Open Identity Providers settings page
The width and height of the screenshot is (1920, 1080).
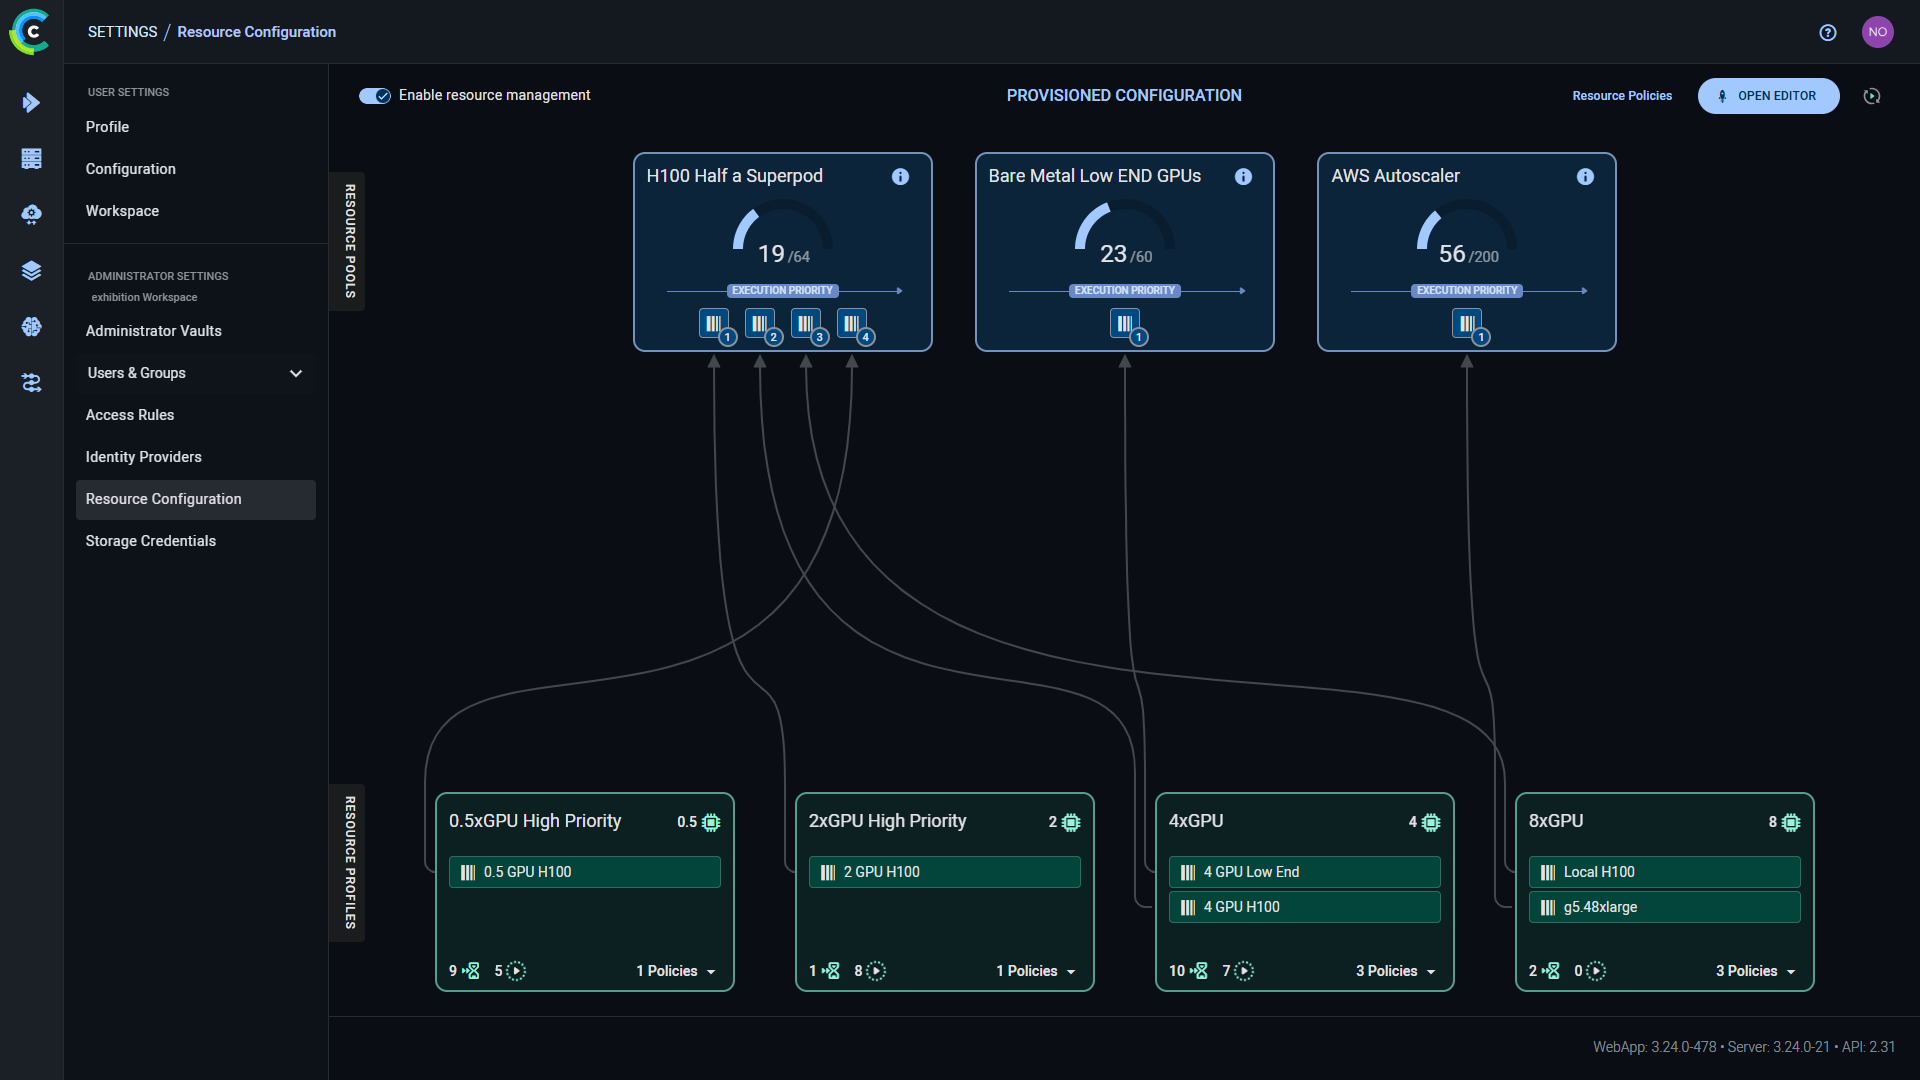144,457
